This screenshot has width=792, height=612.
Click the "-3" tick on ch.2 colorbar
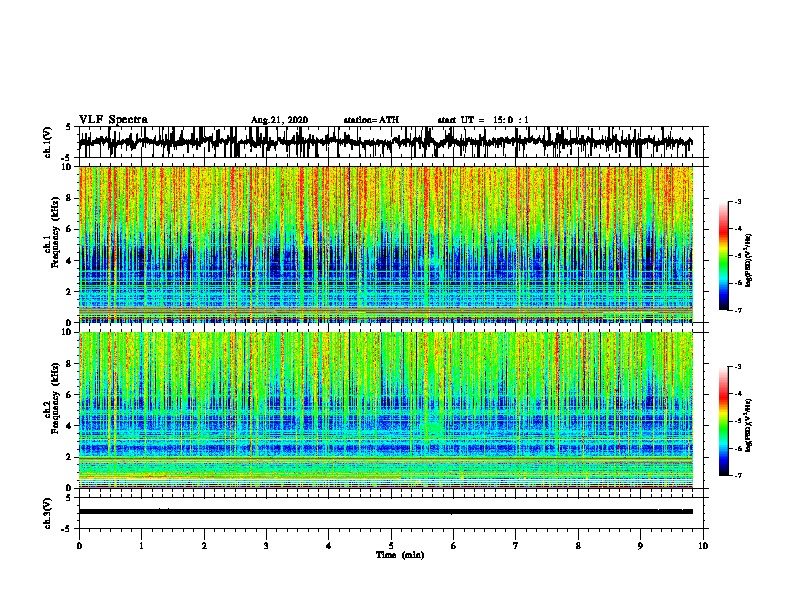point(738,367)
